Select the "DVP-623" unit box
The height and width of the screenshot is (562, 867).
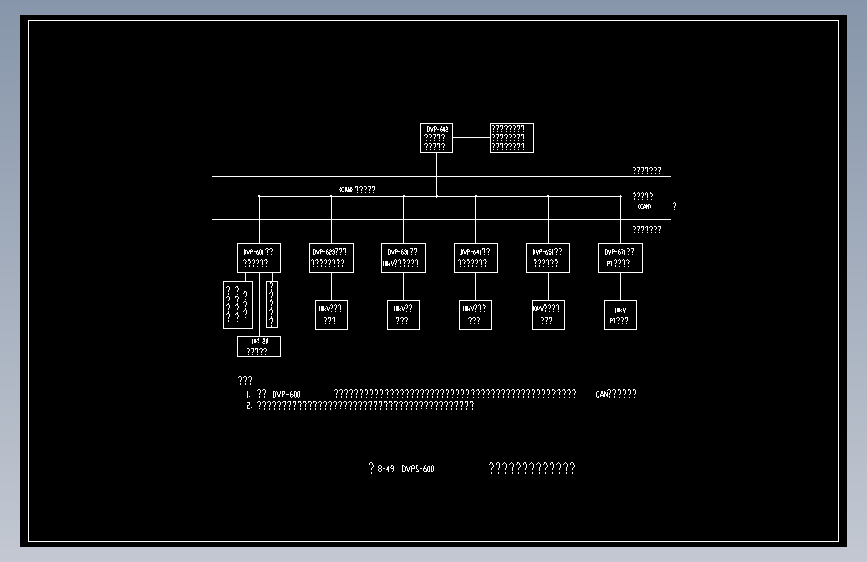331,258
